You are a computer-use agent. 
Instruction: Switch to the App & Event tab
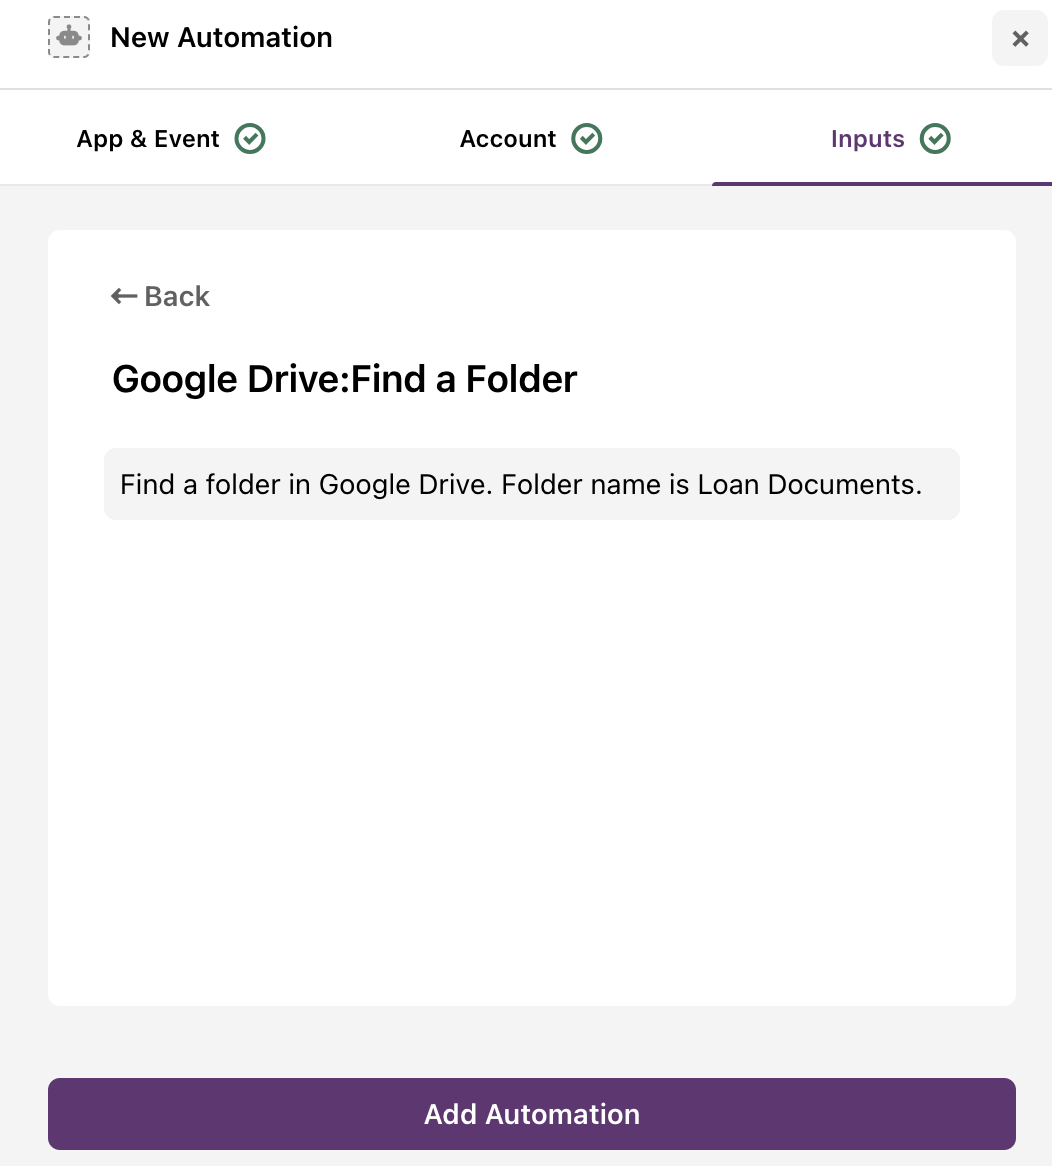tap(171, 138)
